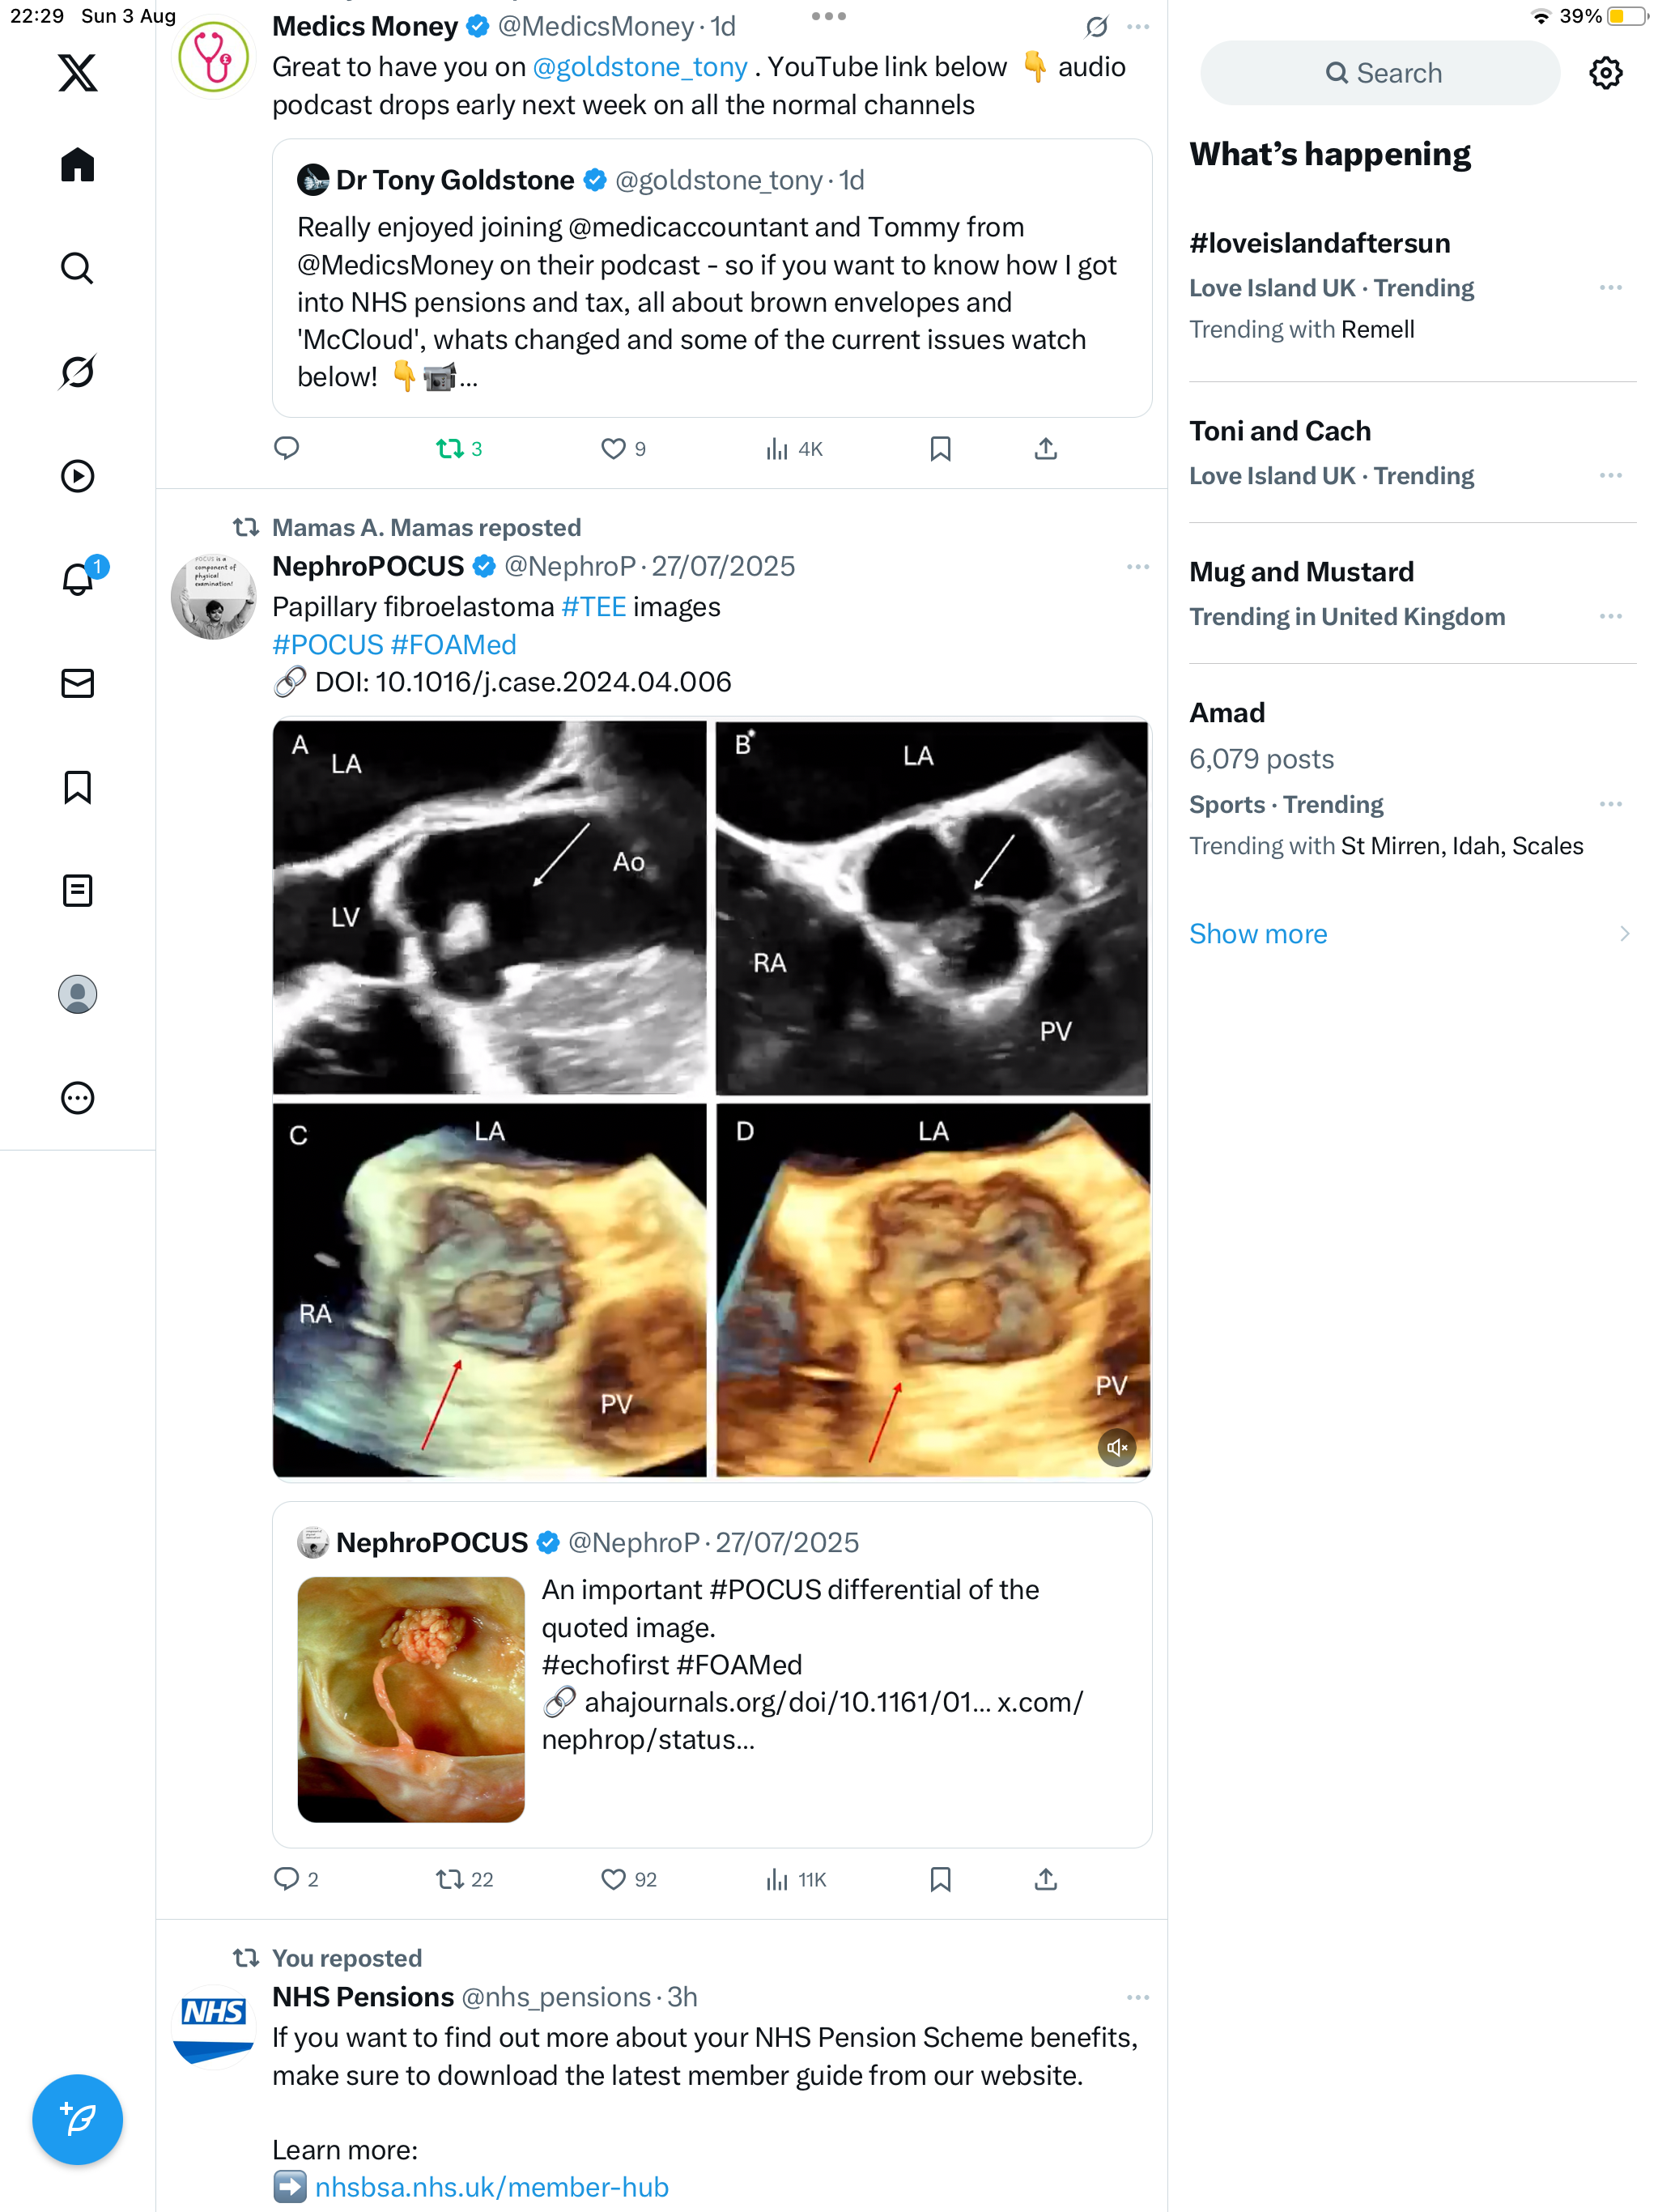
Task: Bookmark the Medics Money post
Action: pyautogui.click(x=940, y=449)
